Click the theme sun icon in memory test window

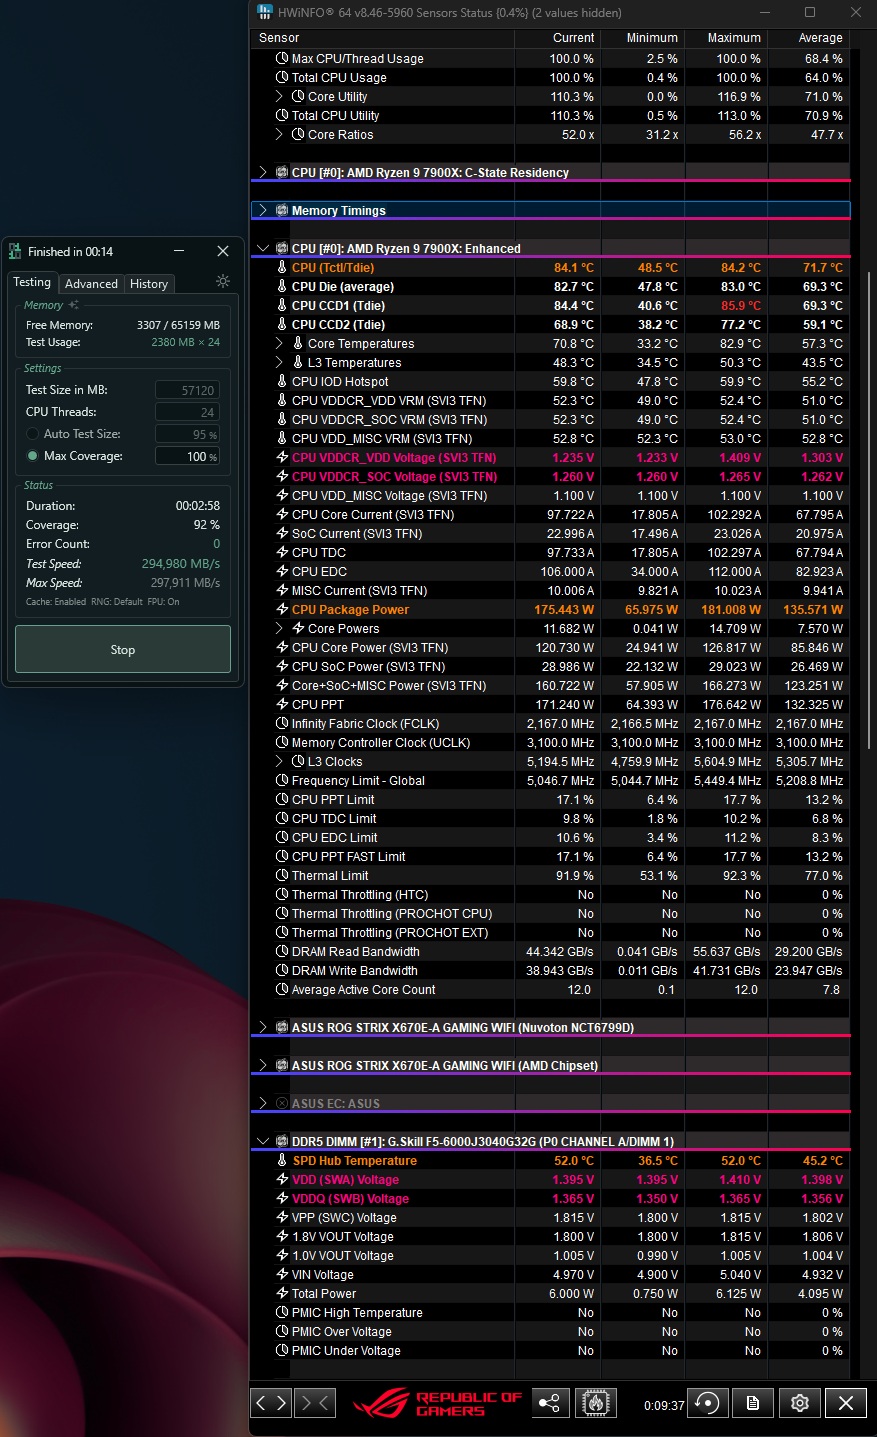pos(223,282)
